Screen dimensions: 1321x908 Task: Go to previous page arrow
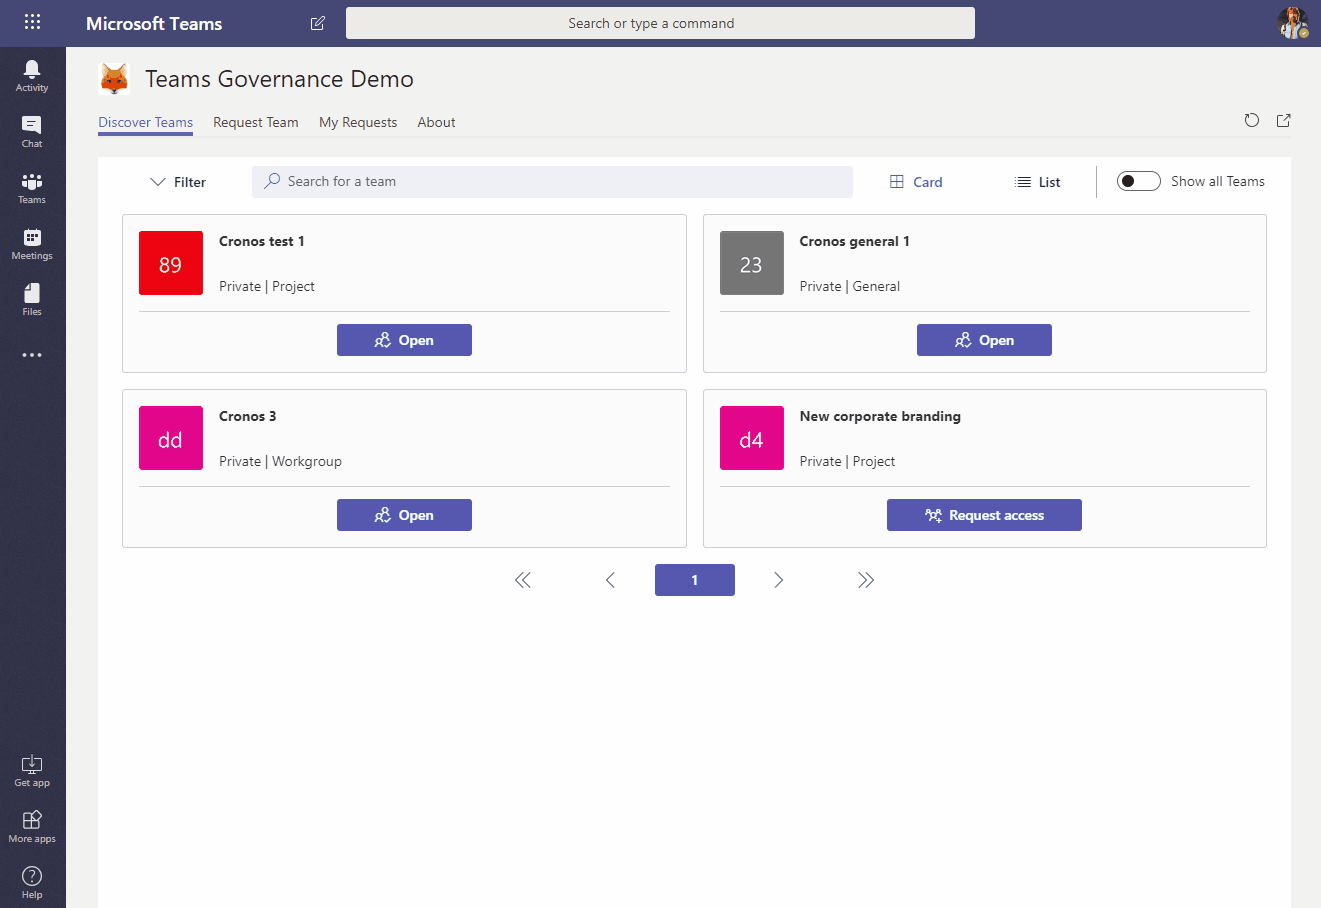(x=610, y=580)
